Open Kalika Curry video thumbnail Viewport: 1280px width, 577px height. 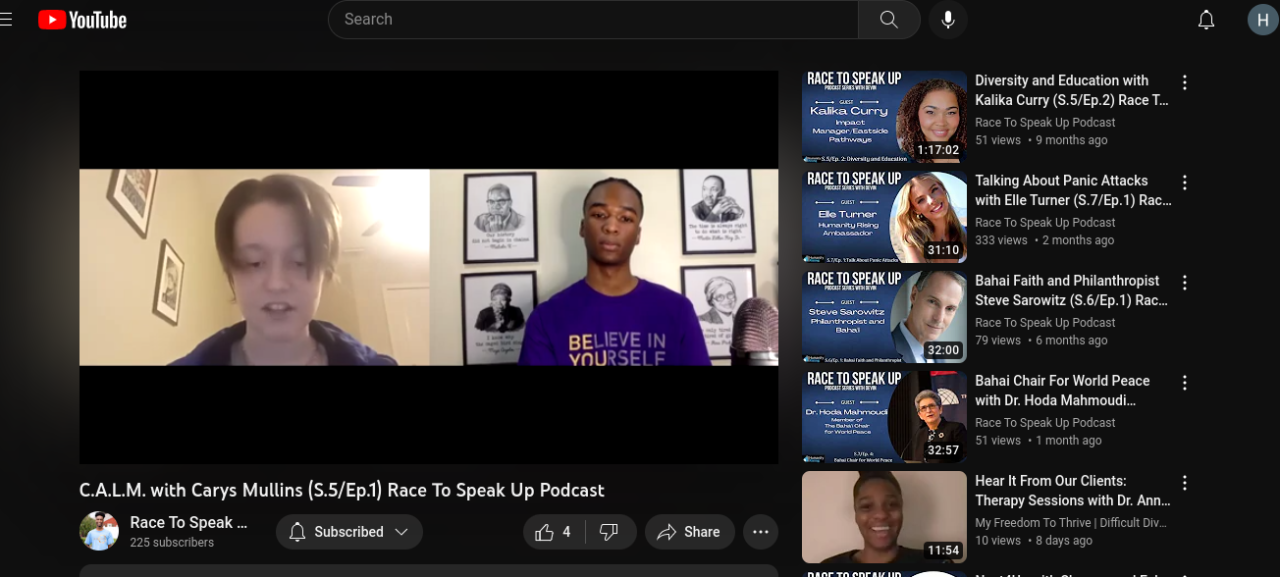pos(884,117)
